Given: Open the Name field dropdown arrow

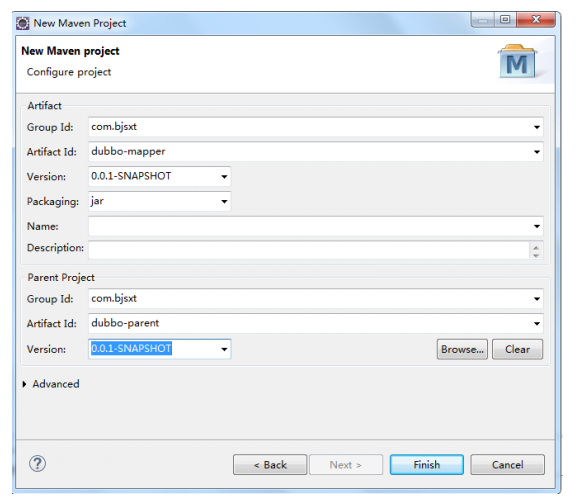Looking at the screenshot, I should tap(537, 226).
